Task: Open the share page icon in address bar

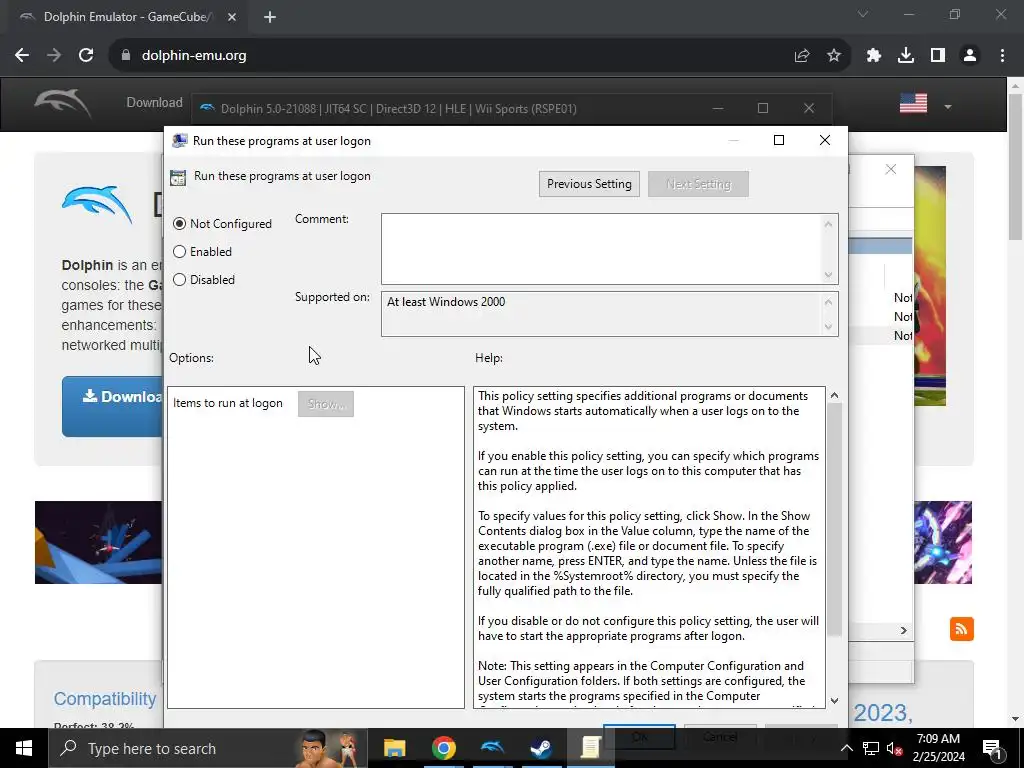Action: 801,56
